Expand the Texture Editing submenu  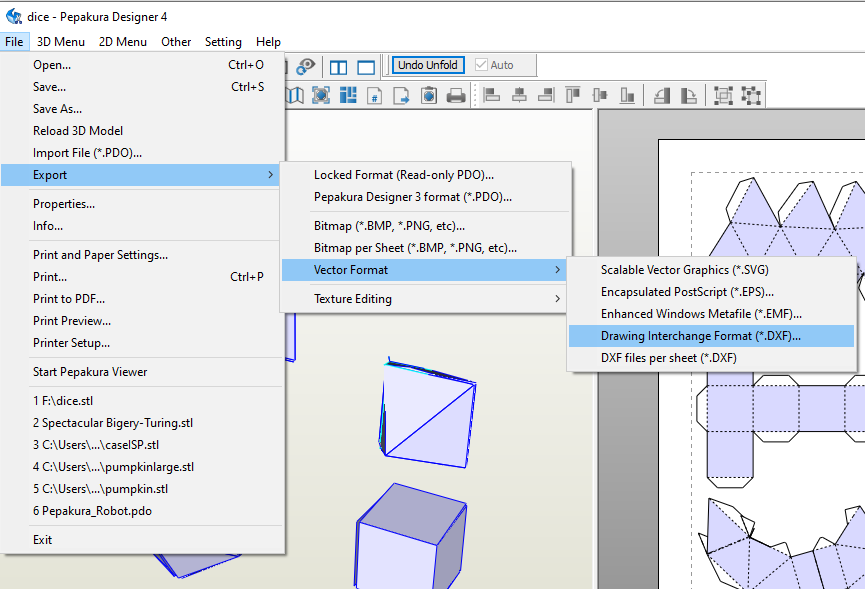(x=424, y=298)
